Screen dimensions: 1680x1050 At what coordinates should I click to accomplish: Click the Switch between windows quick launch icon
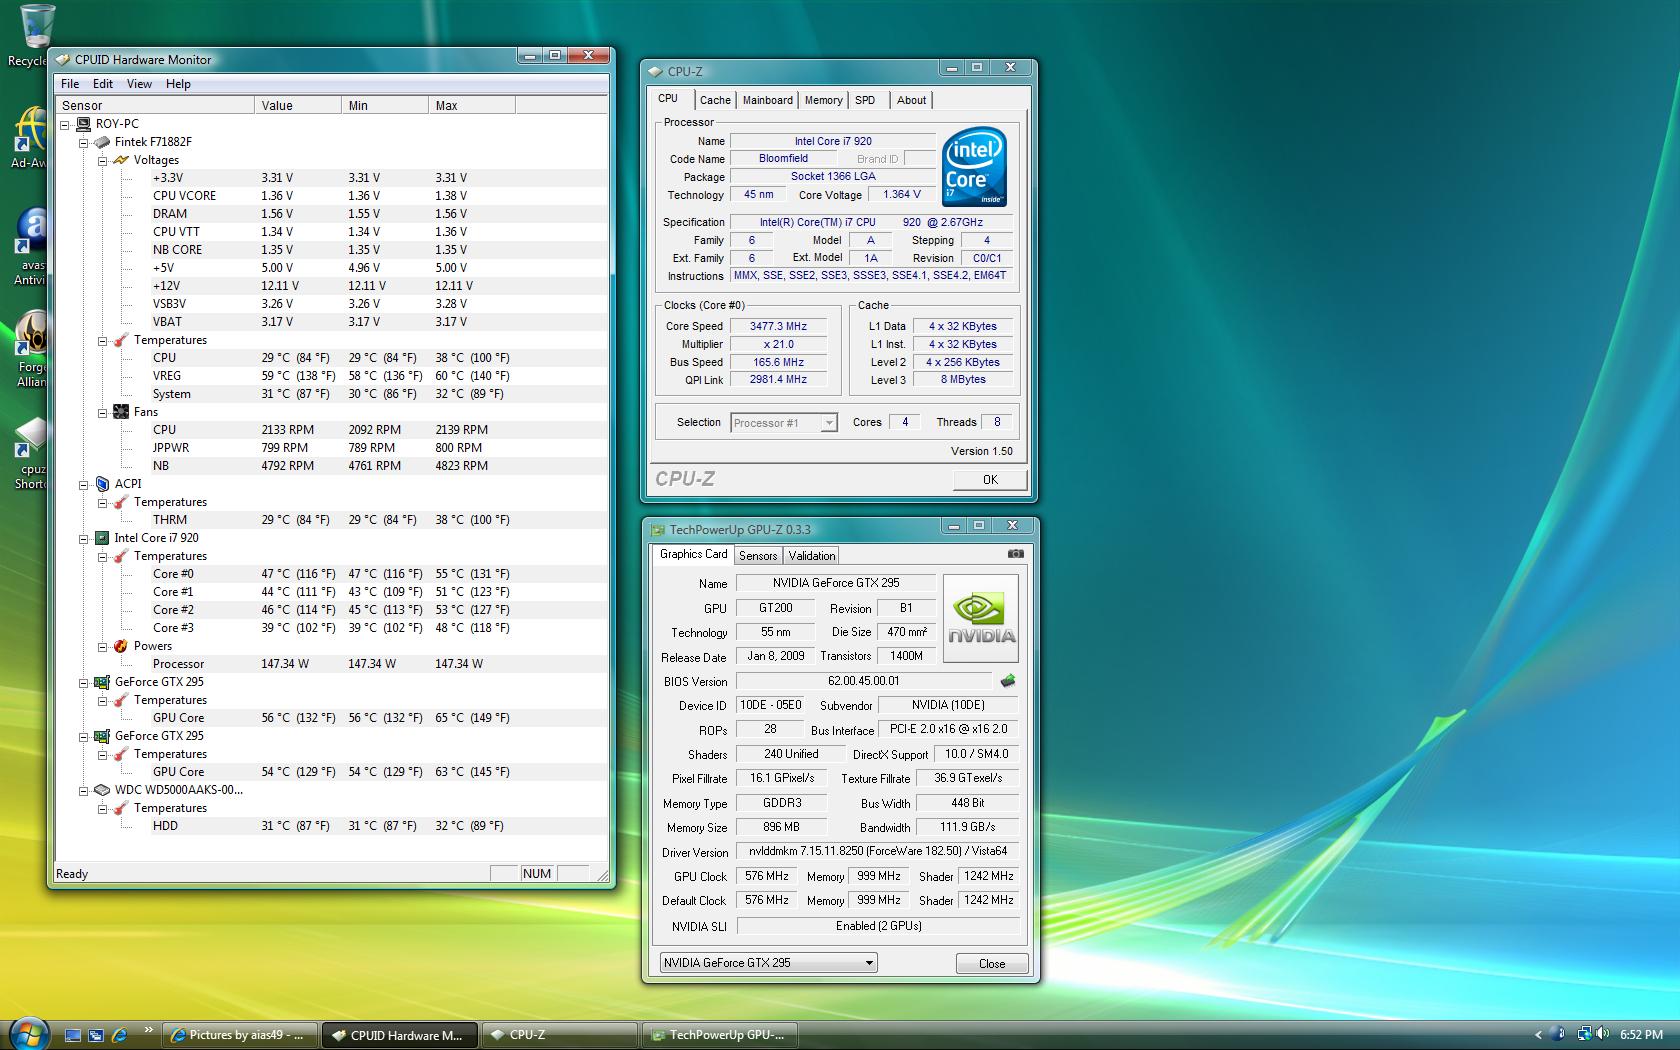[96, 1035]
